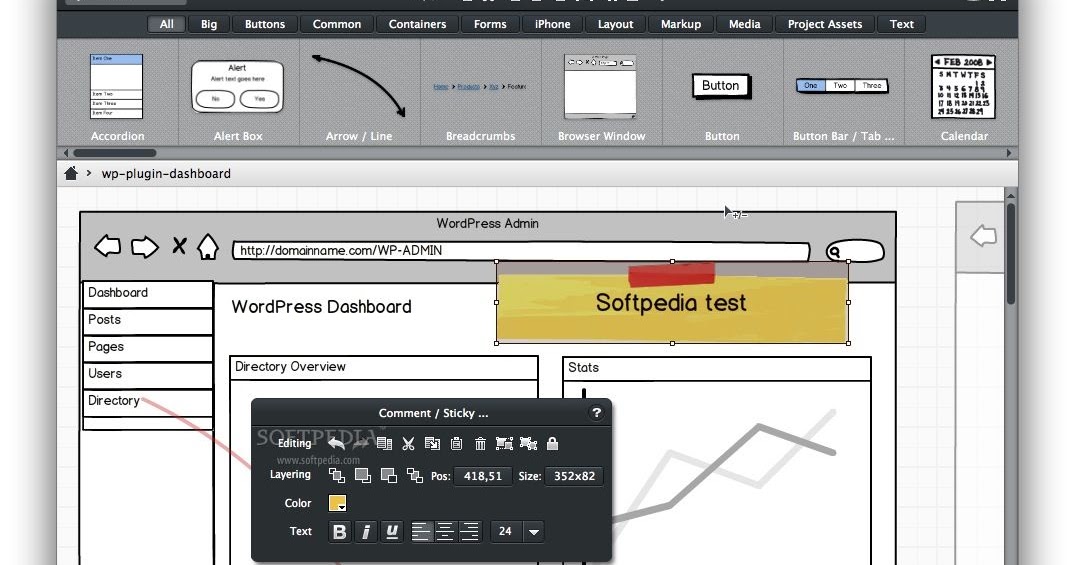Align sticky text to the right

point(470,531)
